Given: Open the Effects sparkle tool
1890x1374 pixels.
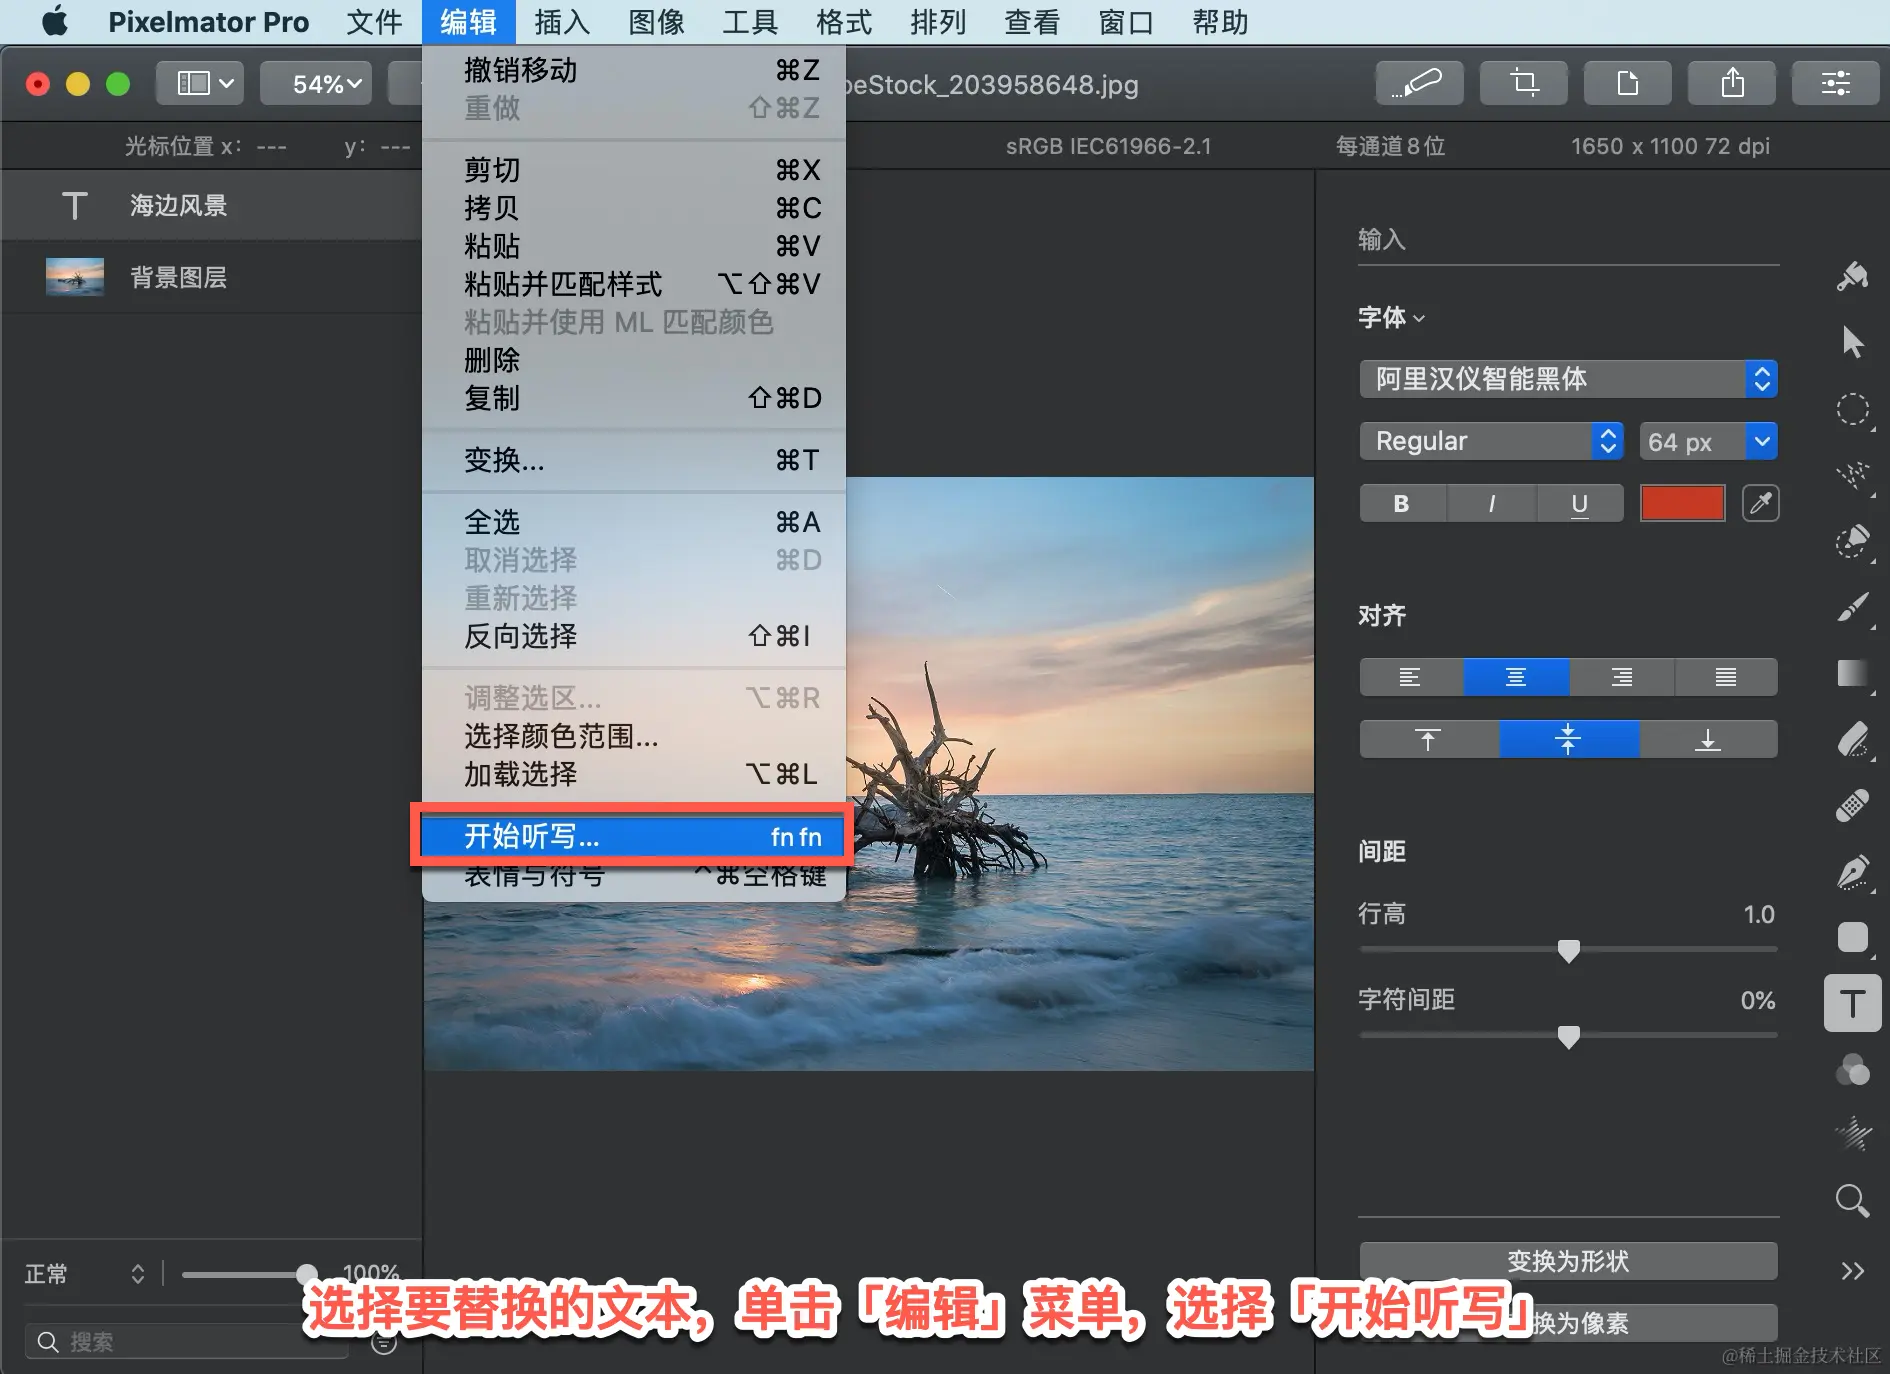Looking at the screenshot, I should (1852, 1134).
